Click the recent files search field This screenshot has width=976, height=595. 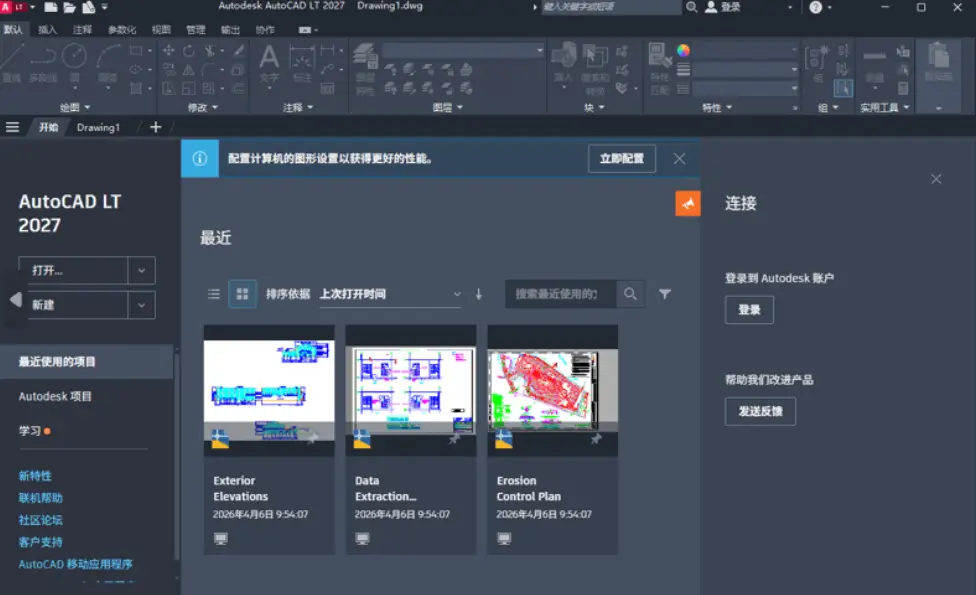click(x=561, y=294)
